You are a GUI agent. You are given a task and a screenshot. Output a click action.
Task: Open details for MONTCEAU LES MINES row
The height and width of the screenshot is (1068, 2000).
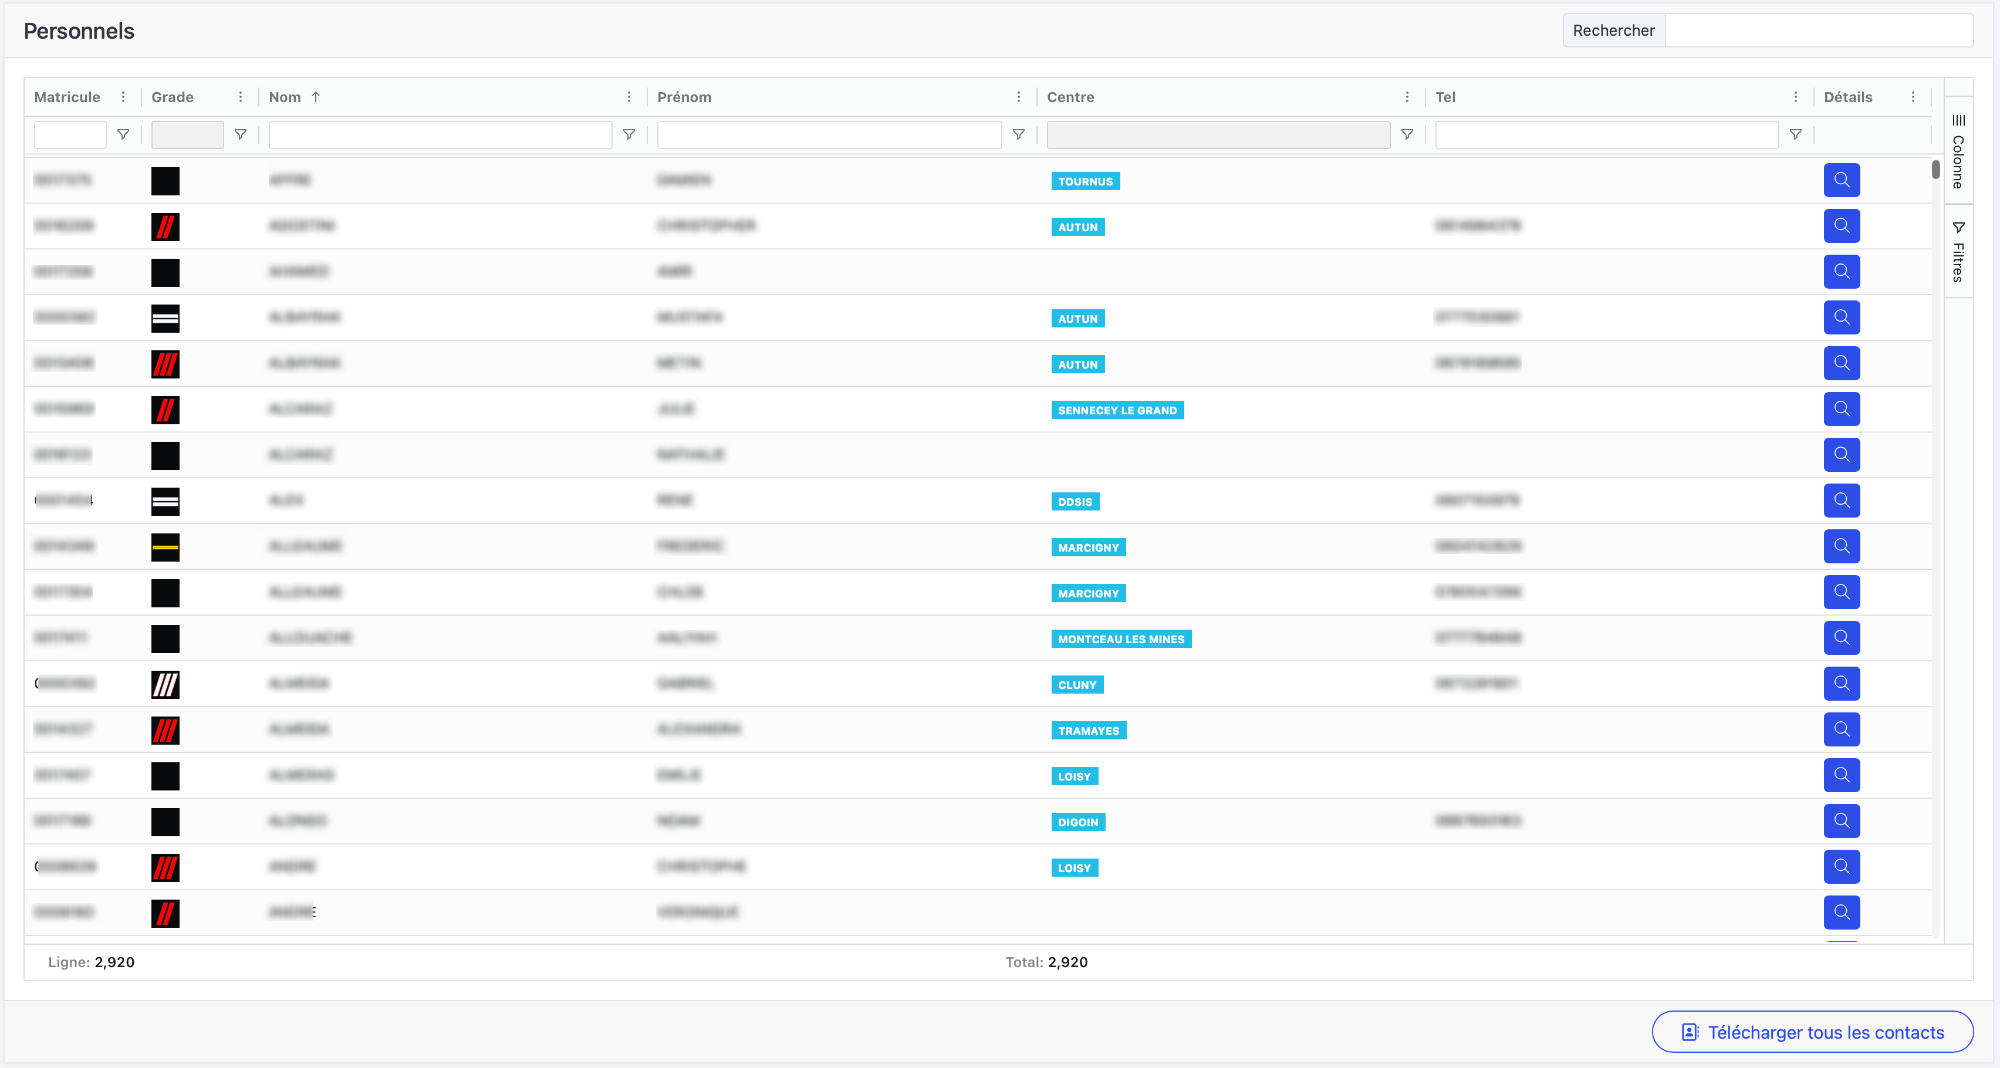coord(1841,638)
